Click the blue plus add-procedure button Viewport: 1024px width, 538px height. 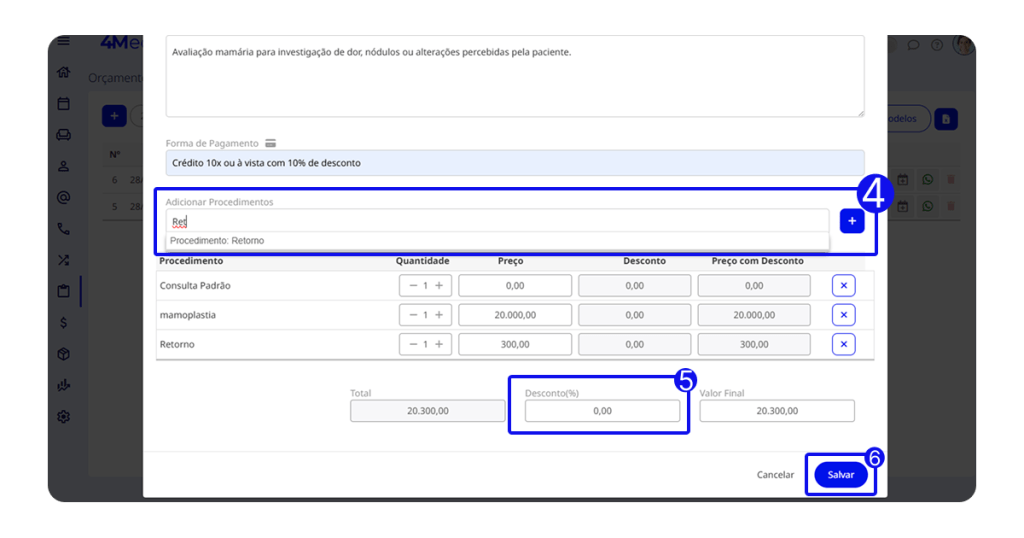(x=852, y=221)
